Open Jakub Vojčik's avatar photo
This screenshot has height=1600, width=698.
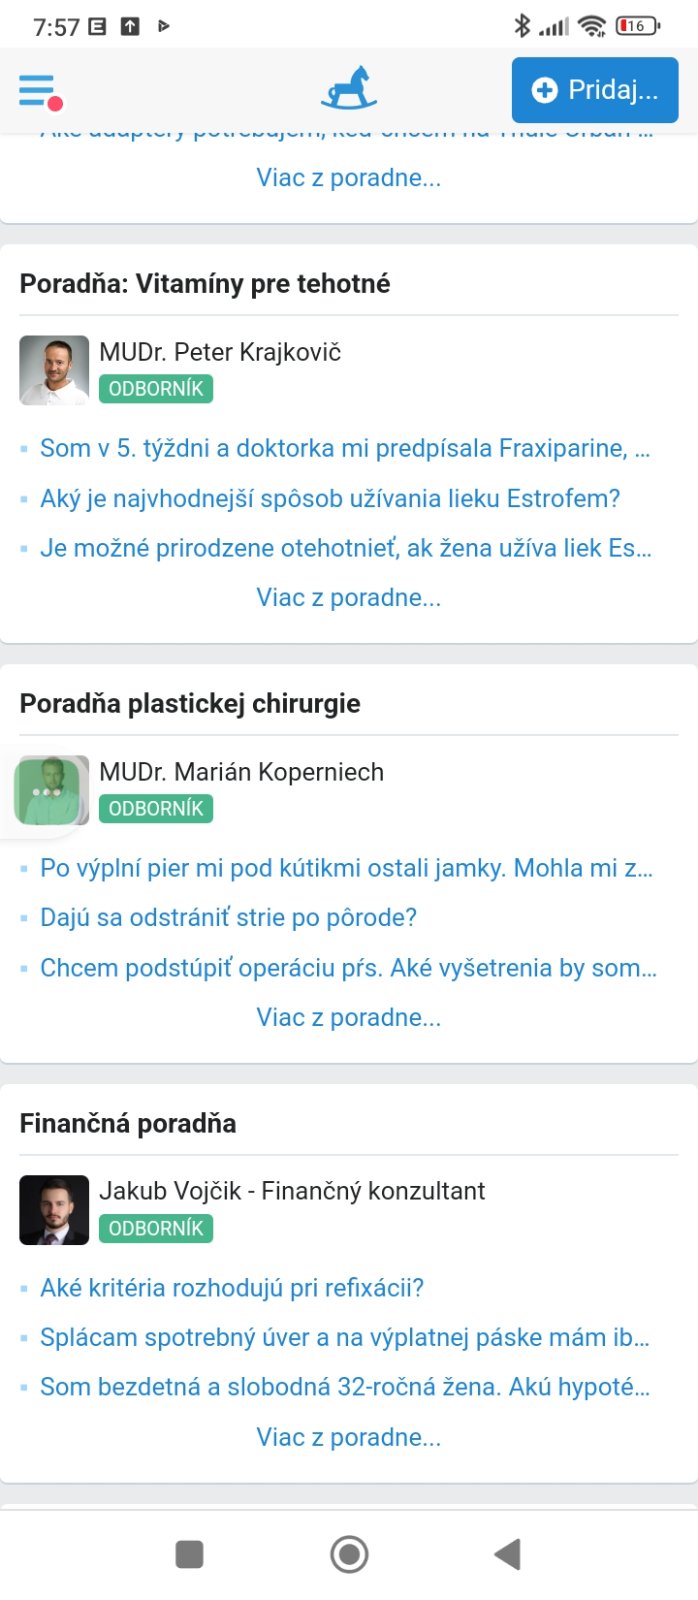(x=54, y=1210)
